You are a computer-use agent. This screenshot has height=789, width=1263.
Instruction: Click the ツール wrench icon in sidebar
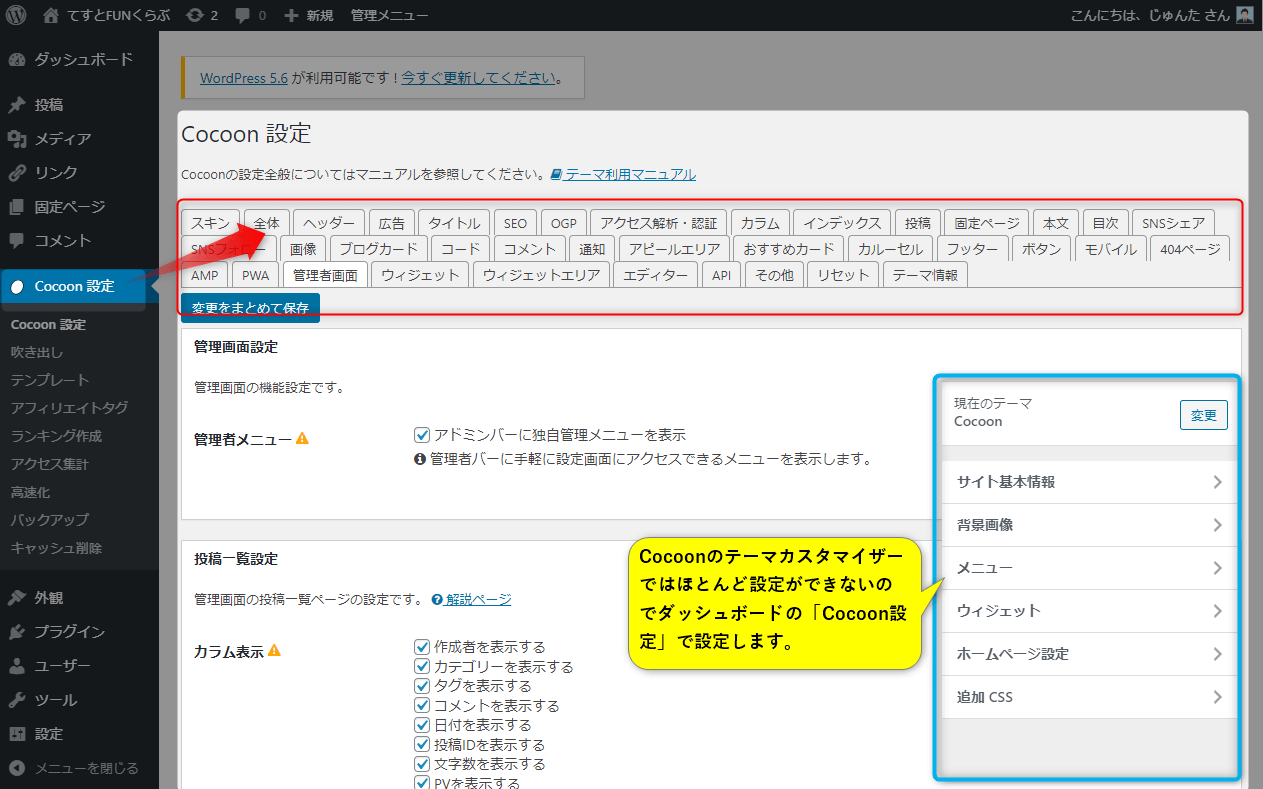click(x=17, y=700)
